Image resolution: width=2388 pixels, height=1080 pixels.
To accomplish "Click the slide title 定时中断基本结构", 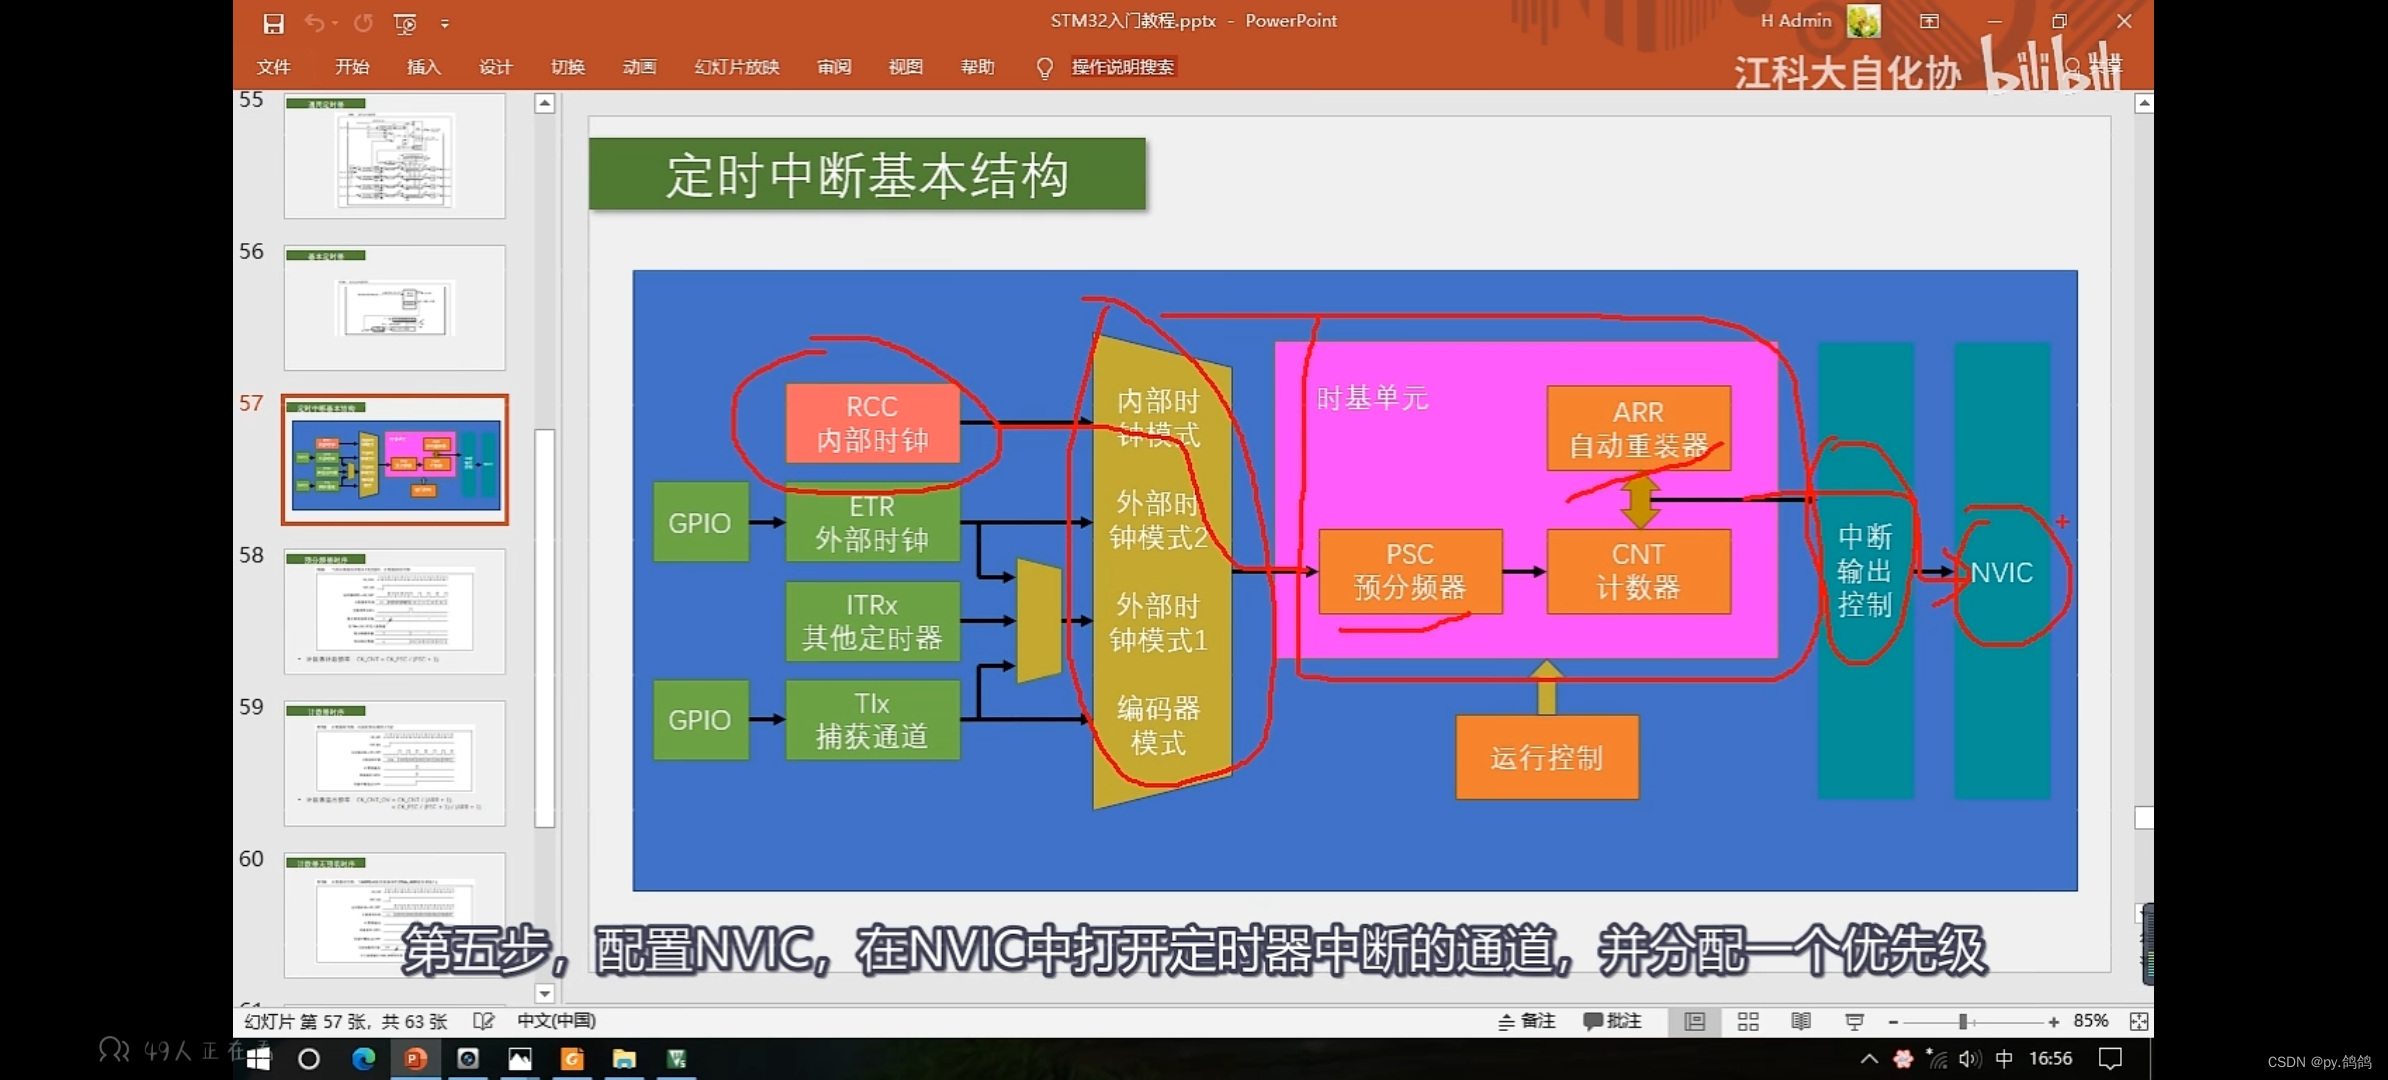I will (x=867, y=174).
